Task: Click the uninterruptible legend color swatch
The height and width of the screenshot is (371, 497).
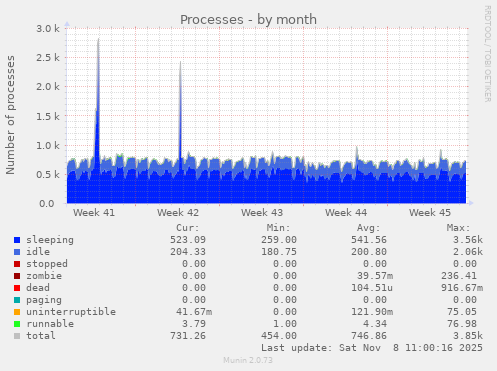Action: (x=17, y=312)
